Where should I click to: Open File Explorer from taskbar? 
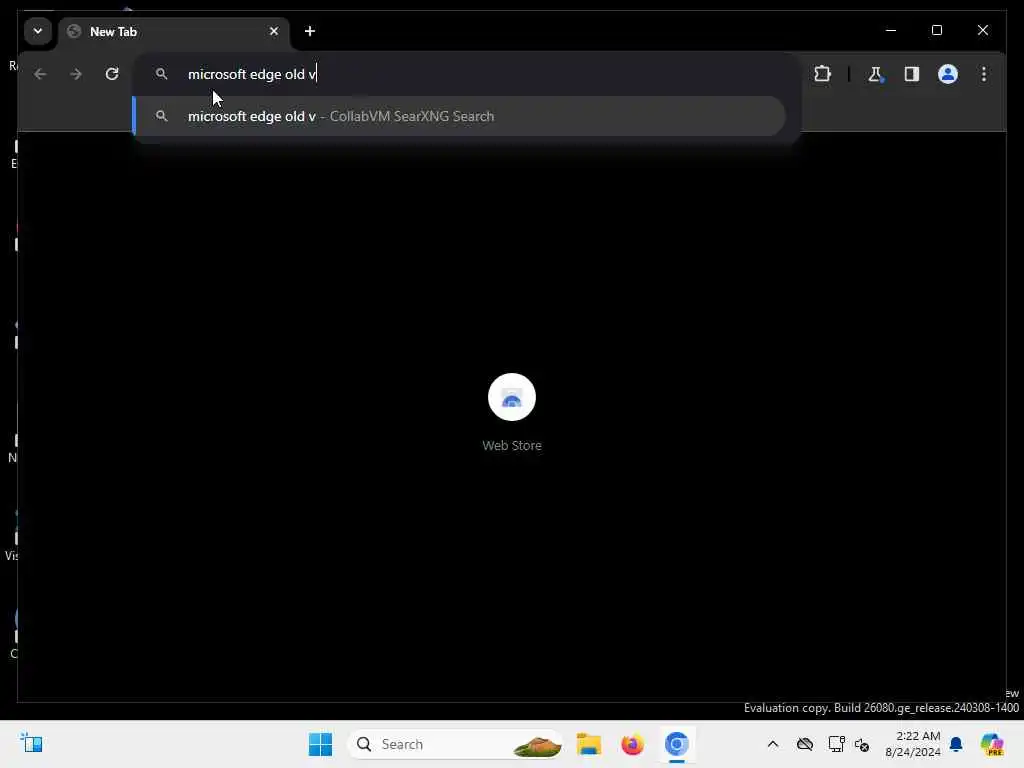click(x=588, y=744)
